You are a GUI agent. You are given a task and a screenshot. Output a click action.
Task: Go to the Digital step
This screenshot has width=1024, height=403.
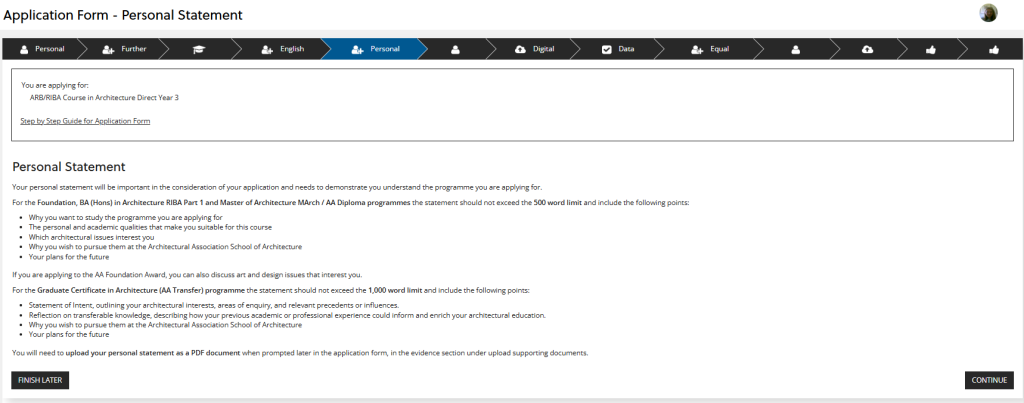tap(535, 49)
